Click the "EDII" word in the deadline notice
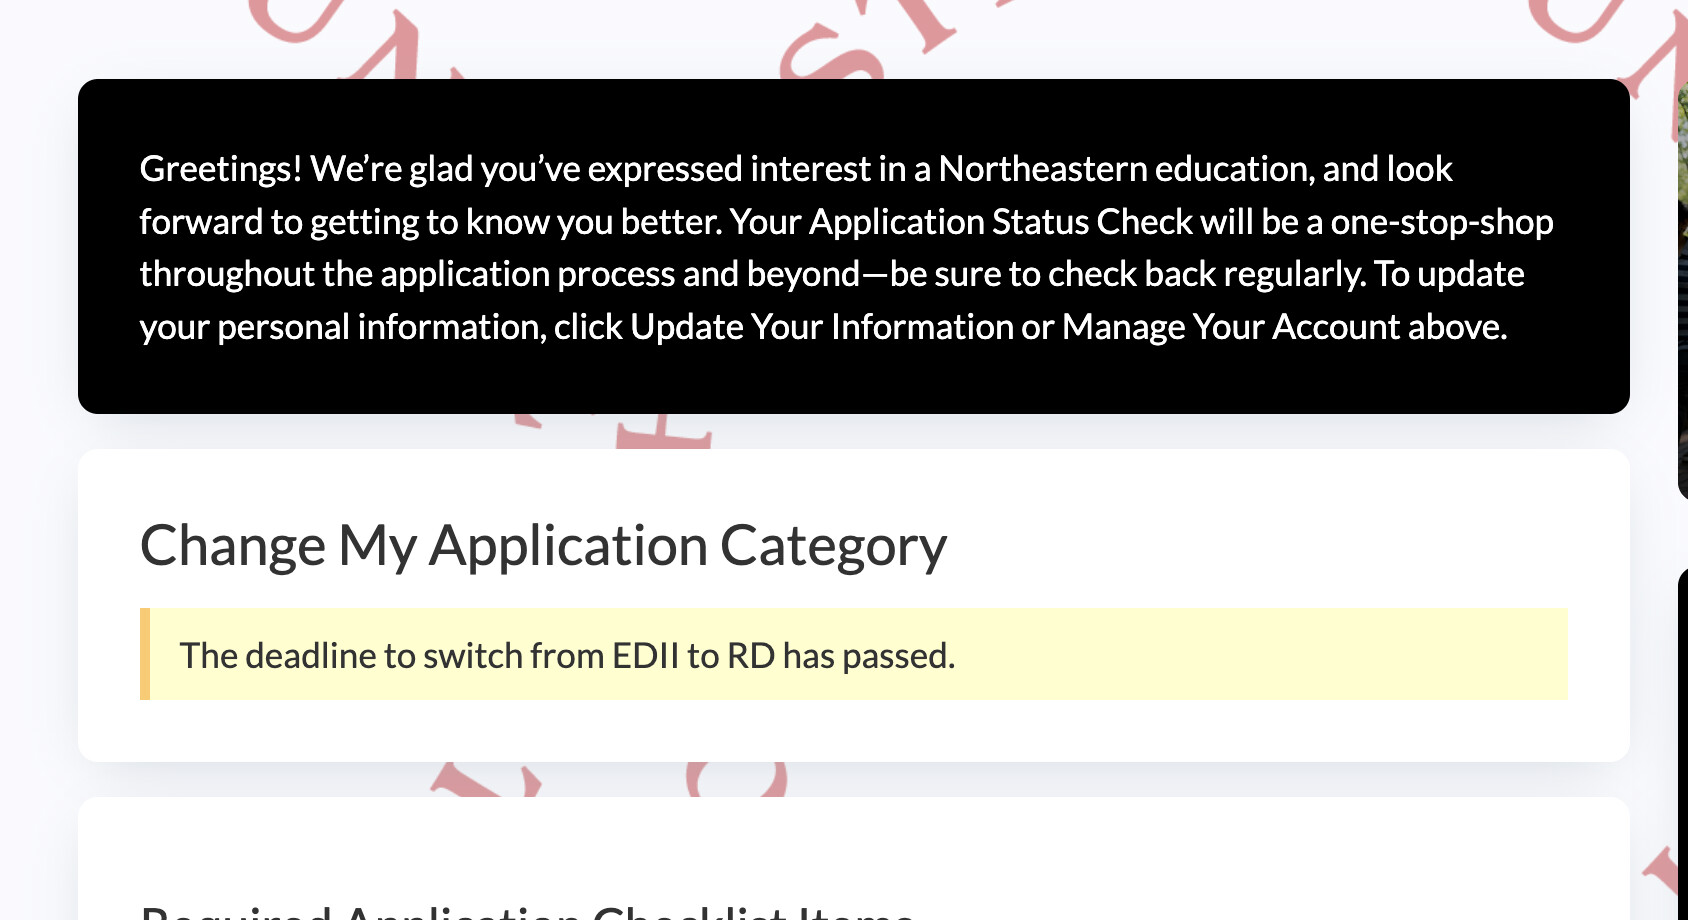The image size is (1688, 920). coord(646,656)
